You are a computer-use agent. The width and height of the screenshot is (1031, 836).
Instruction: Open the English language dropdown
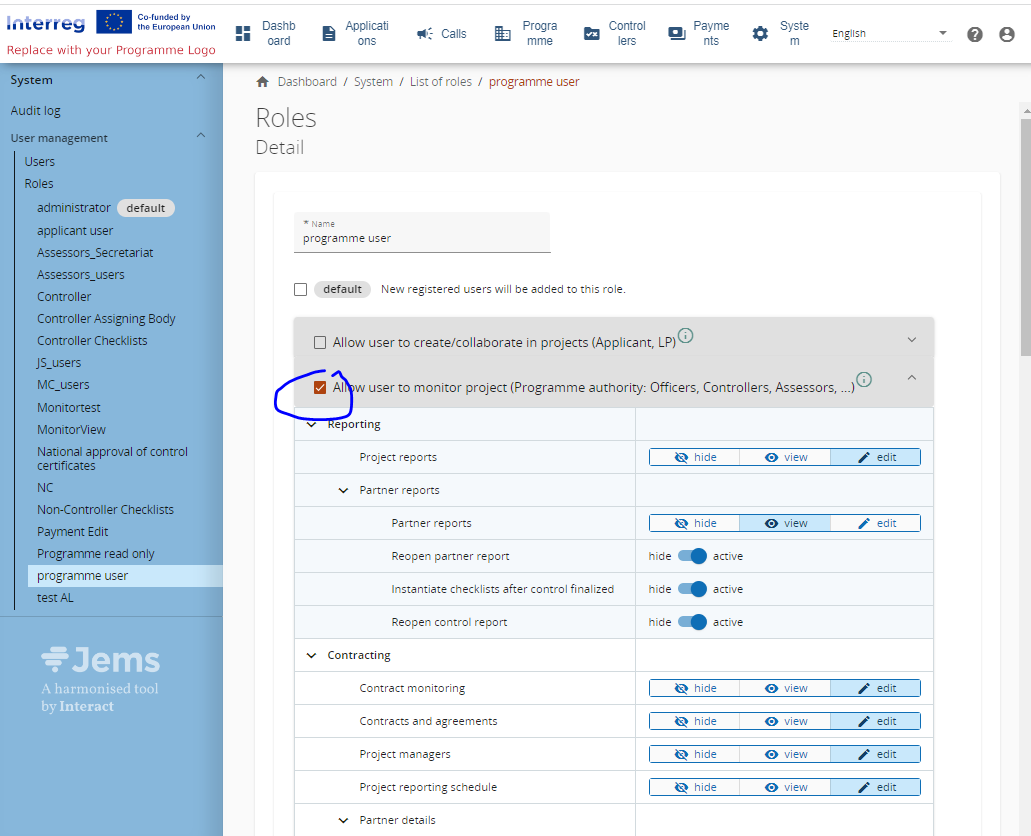point(889,34)
